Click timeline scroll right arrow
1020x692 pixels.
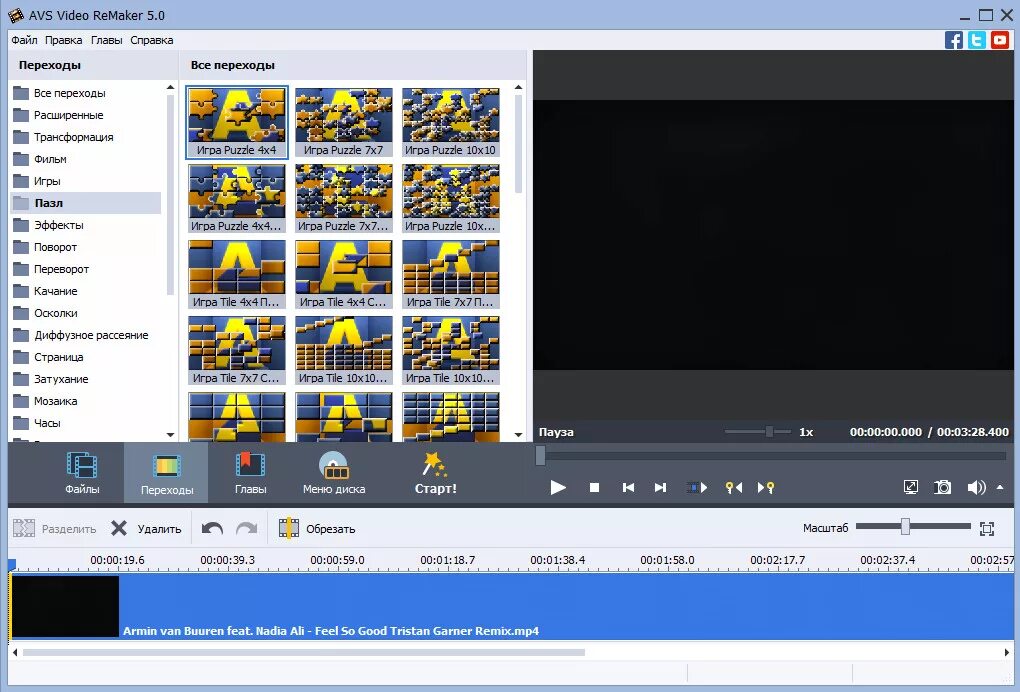pyautogui.click(x=1008, y=652)
